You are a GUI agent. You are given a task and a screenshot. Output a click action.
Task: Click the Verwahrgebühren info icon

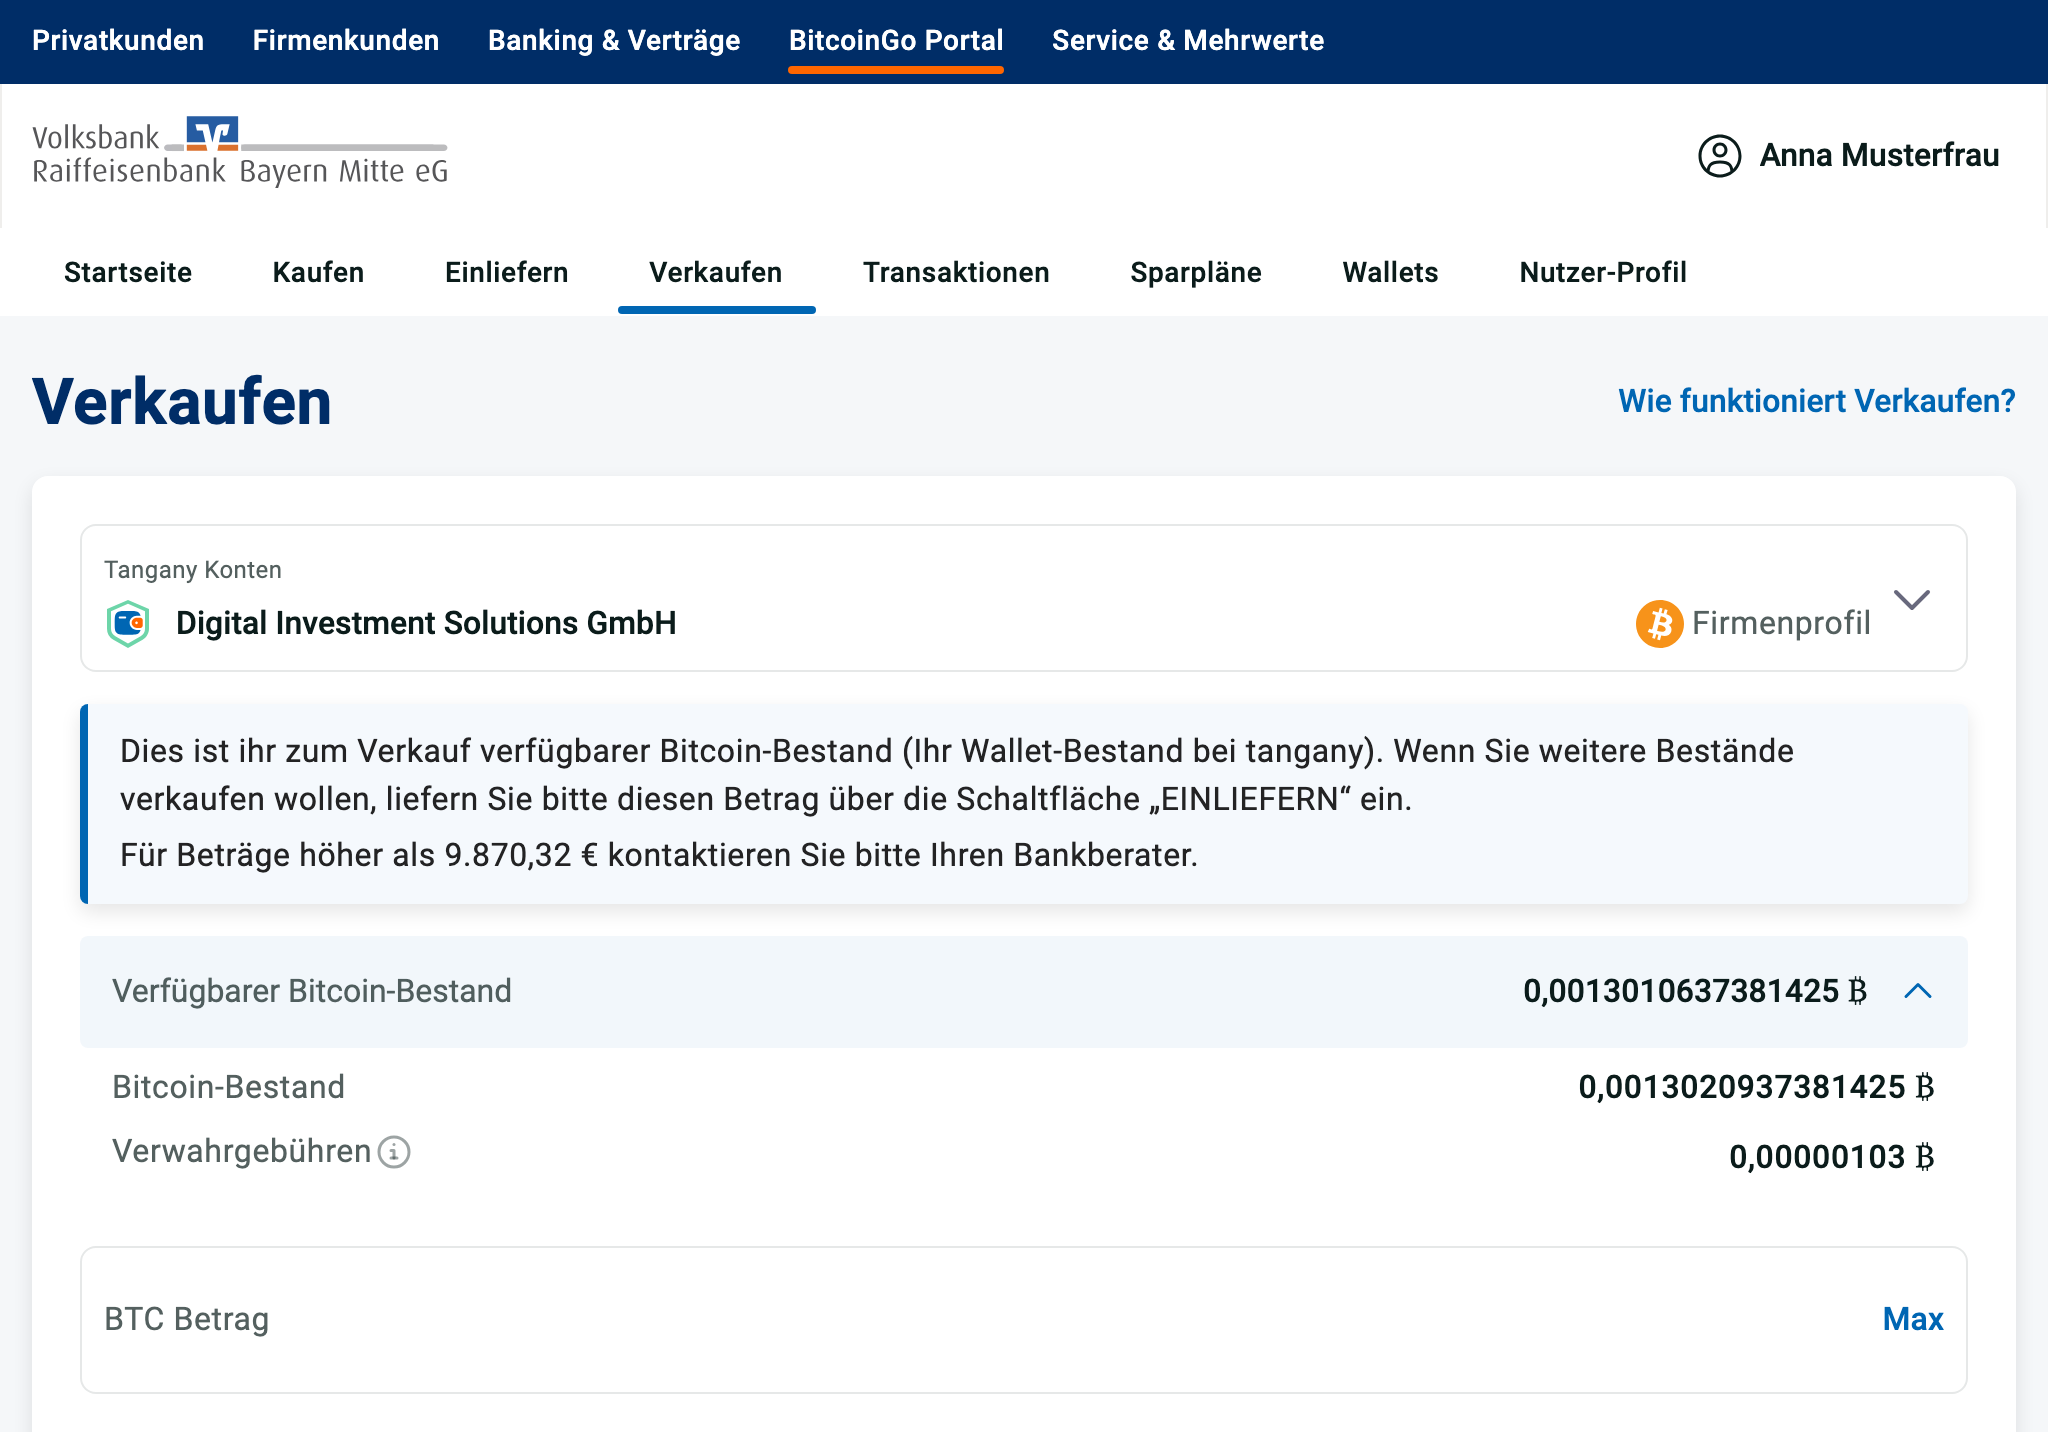[x=394, y=1152]
